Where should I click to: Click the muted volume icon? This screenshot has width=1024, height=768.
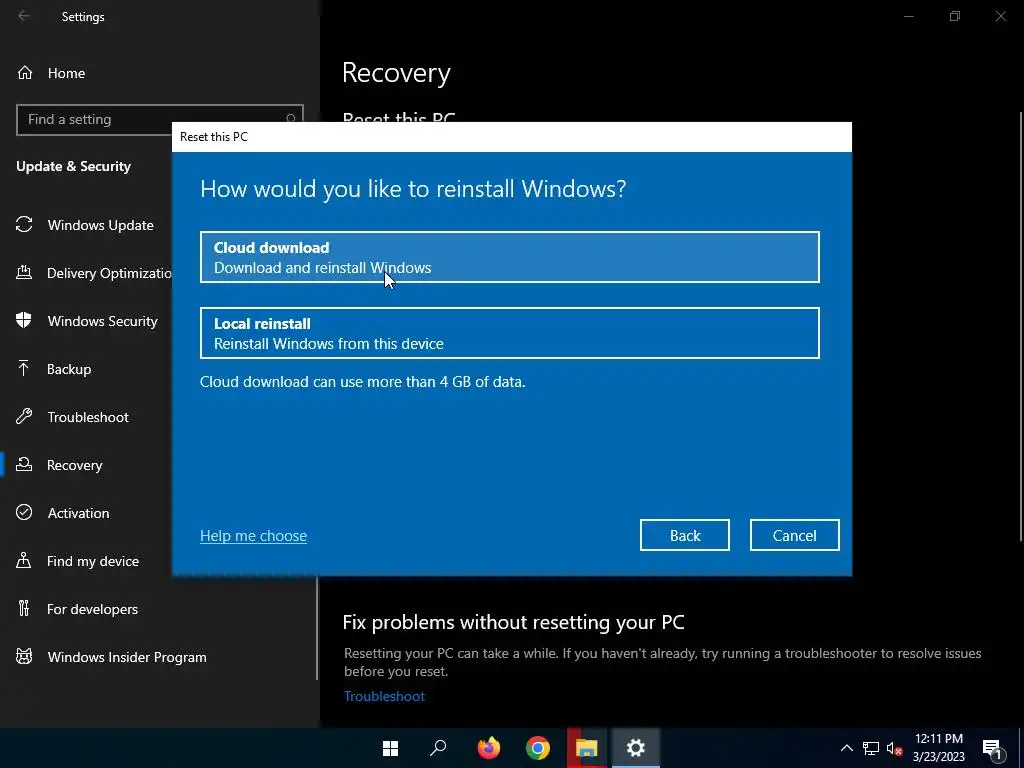(894, 748)
